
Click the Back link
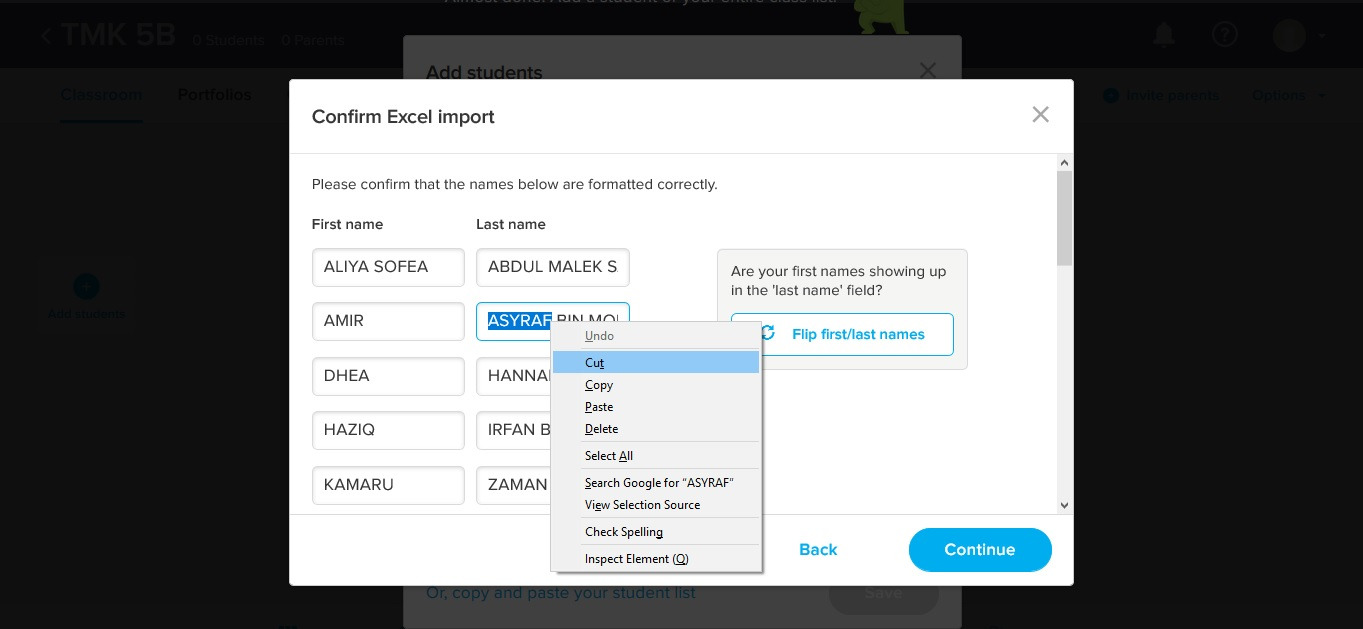pyautogui.click(x=818, y=550)
